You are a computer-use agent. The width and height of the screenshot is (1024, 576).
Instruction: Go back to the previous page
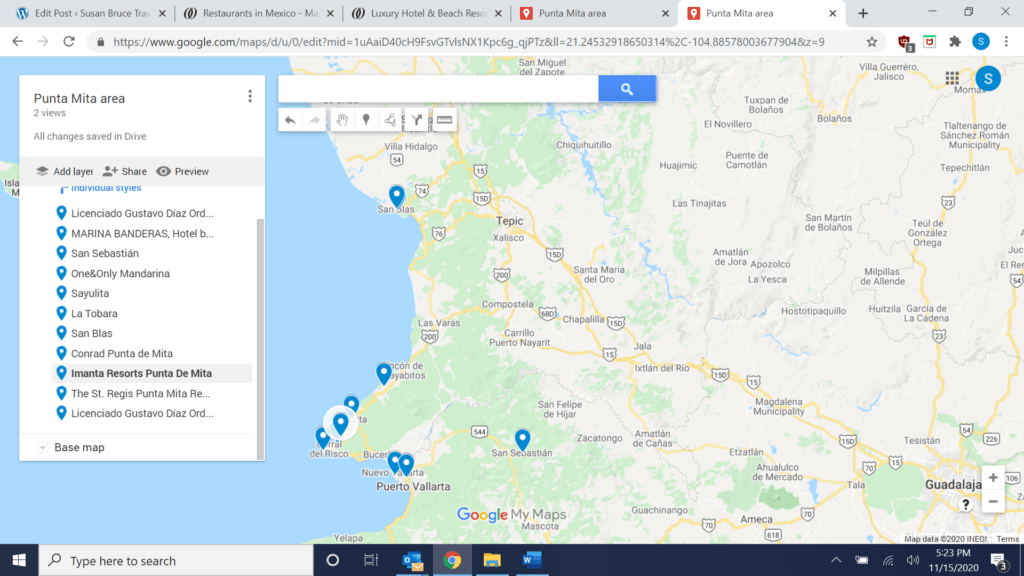[18, 42]
